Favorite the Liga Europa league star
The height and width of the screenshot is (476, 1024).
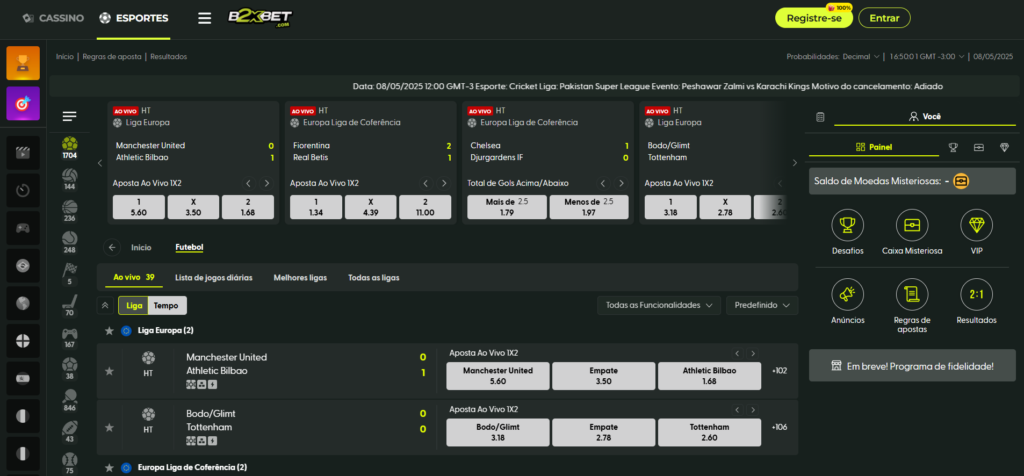pyautogui.click(x=109, y=330)
